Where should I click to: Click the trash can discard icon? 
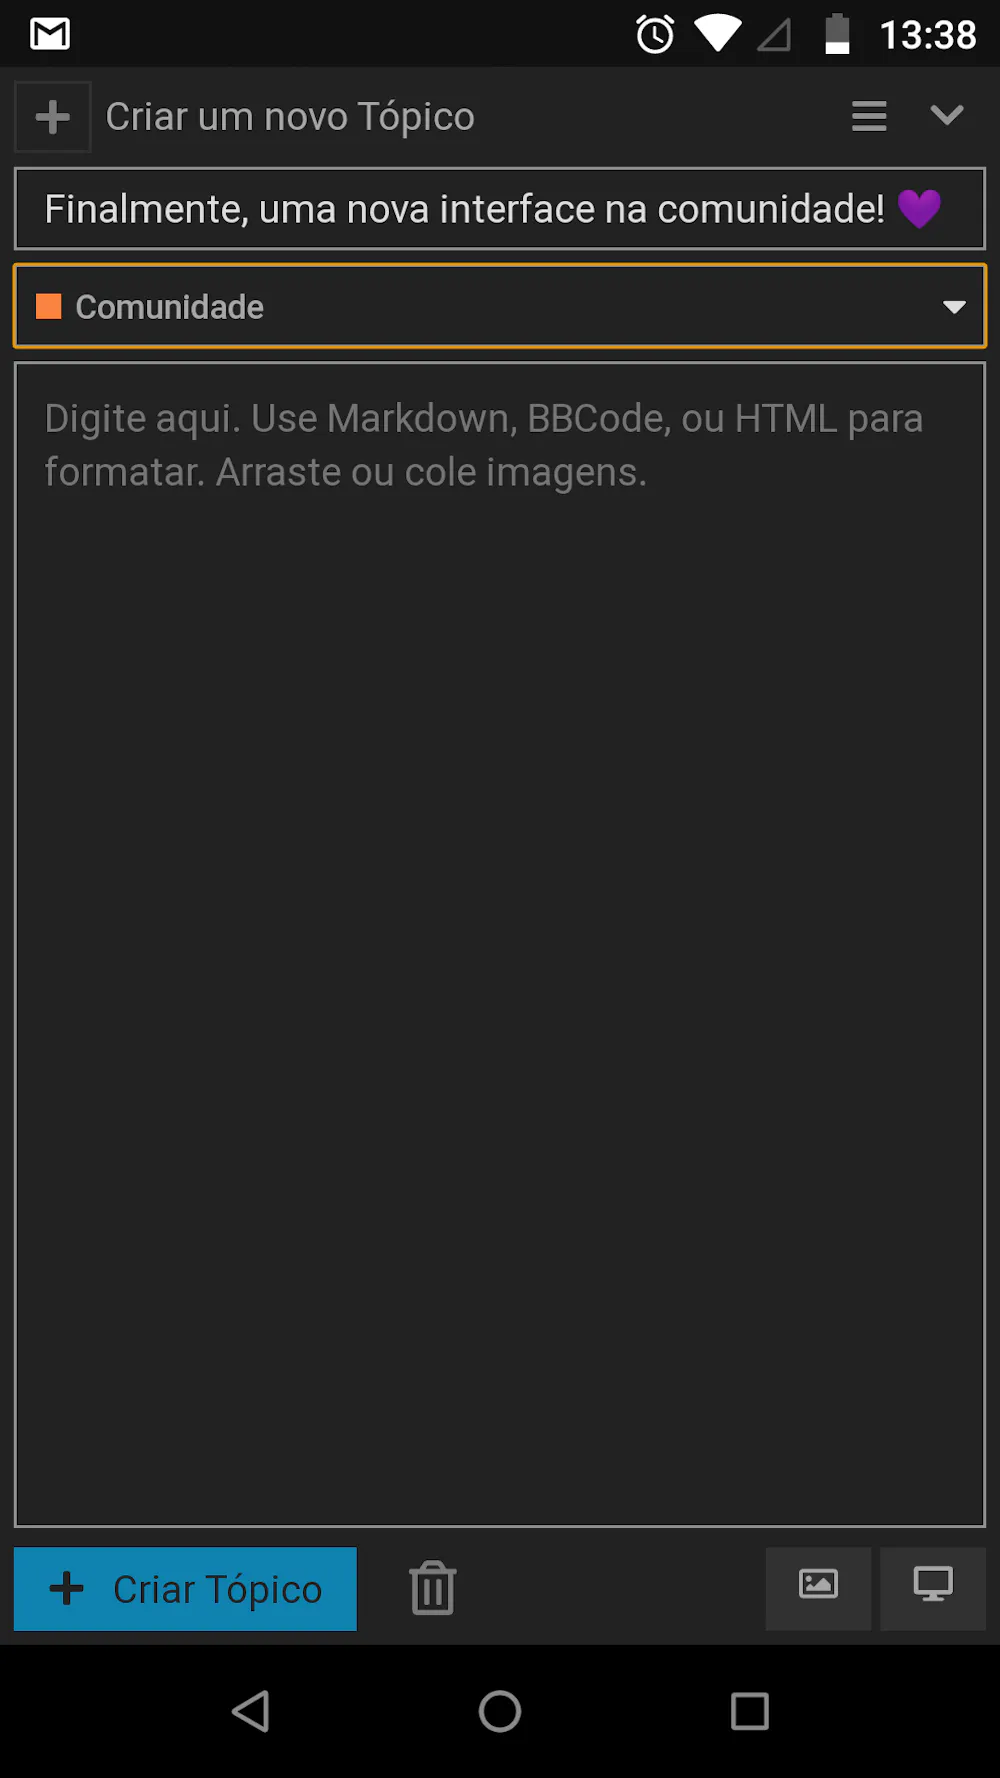click(x=433, y=1588)
